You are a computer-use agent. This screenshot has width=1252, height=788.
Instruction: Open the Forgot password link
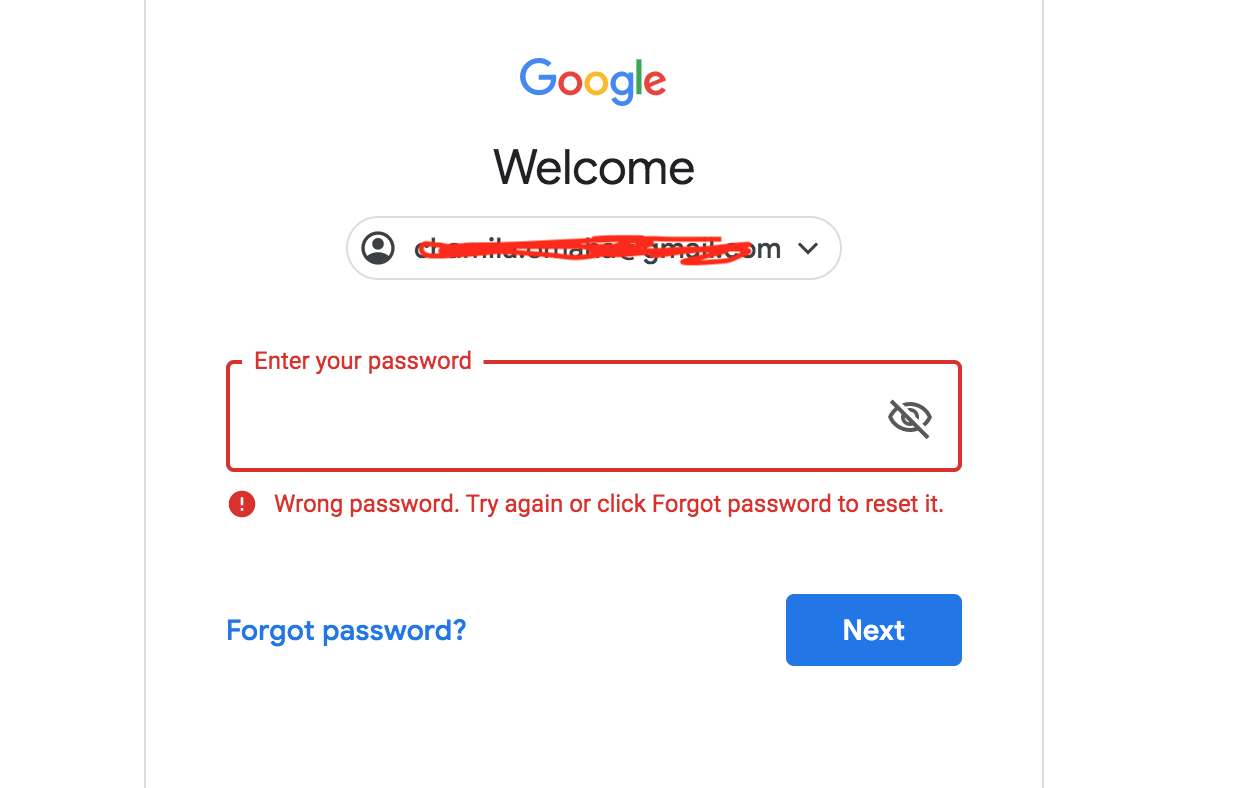(x=346, y=630)
